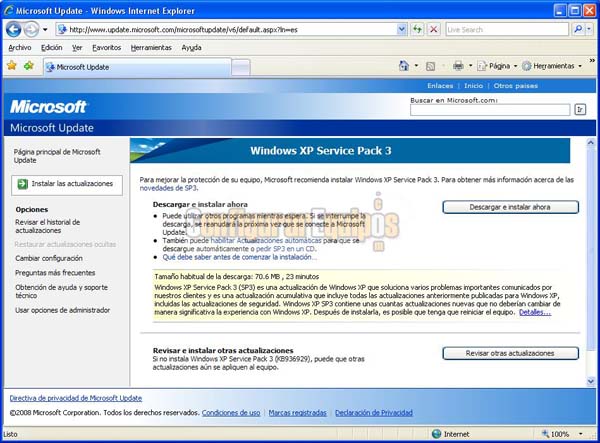Open the Ver menu

(x=77, y=48)
